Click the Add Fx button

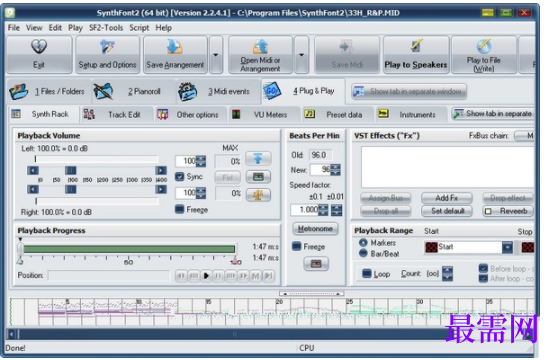(x=447, y=198)
